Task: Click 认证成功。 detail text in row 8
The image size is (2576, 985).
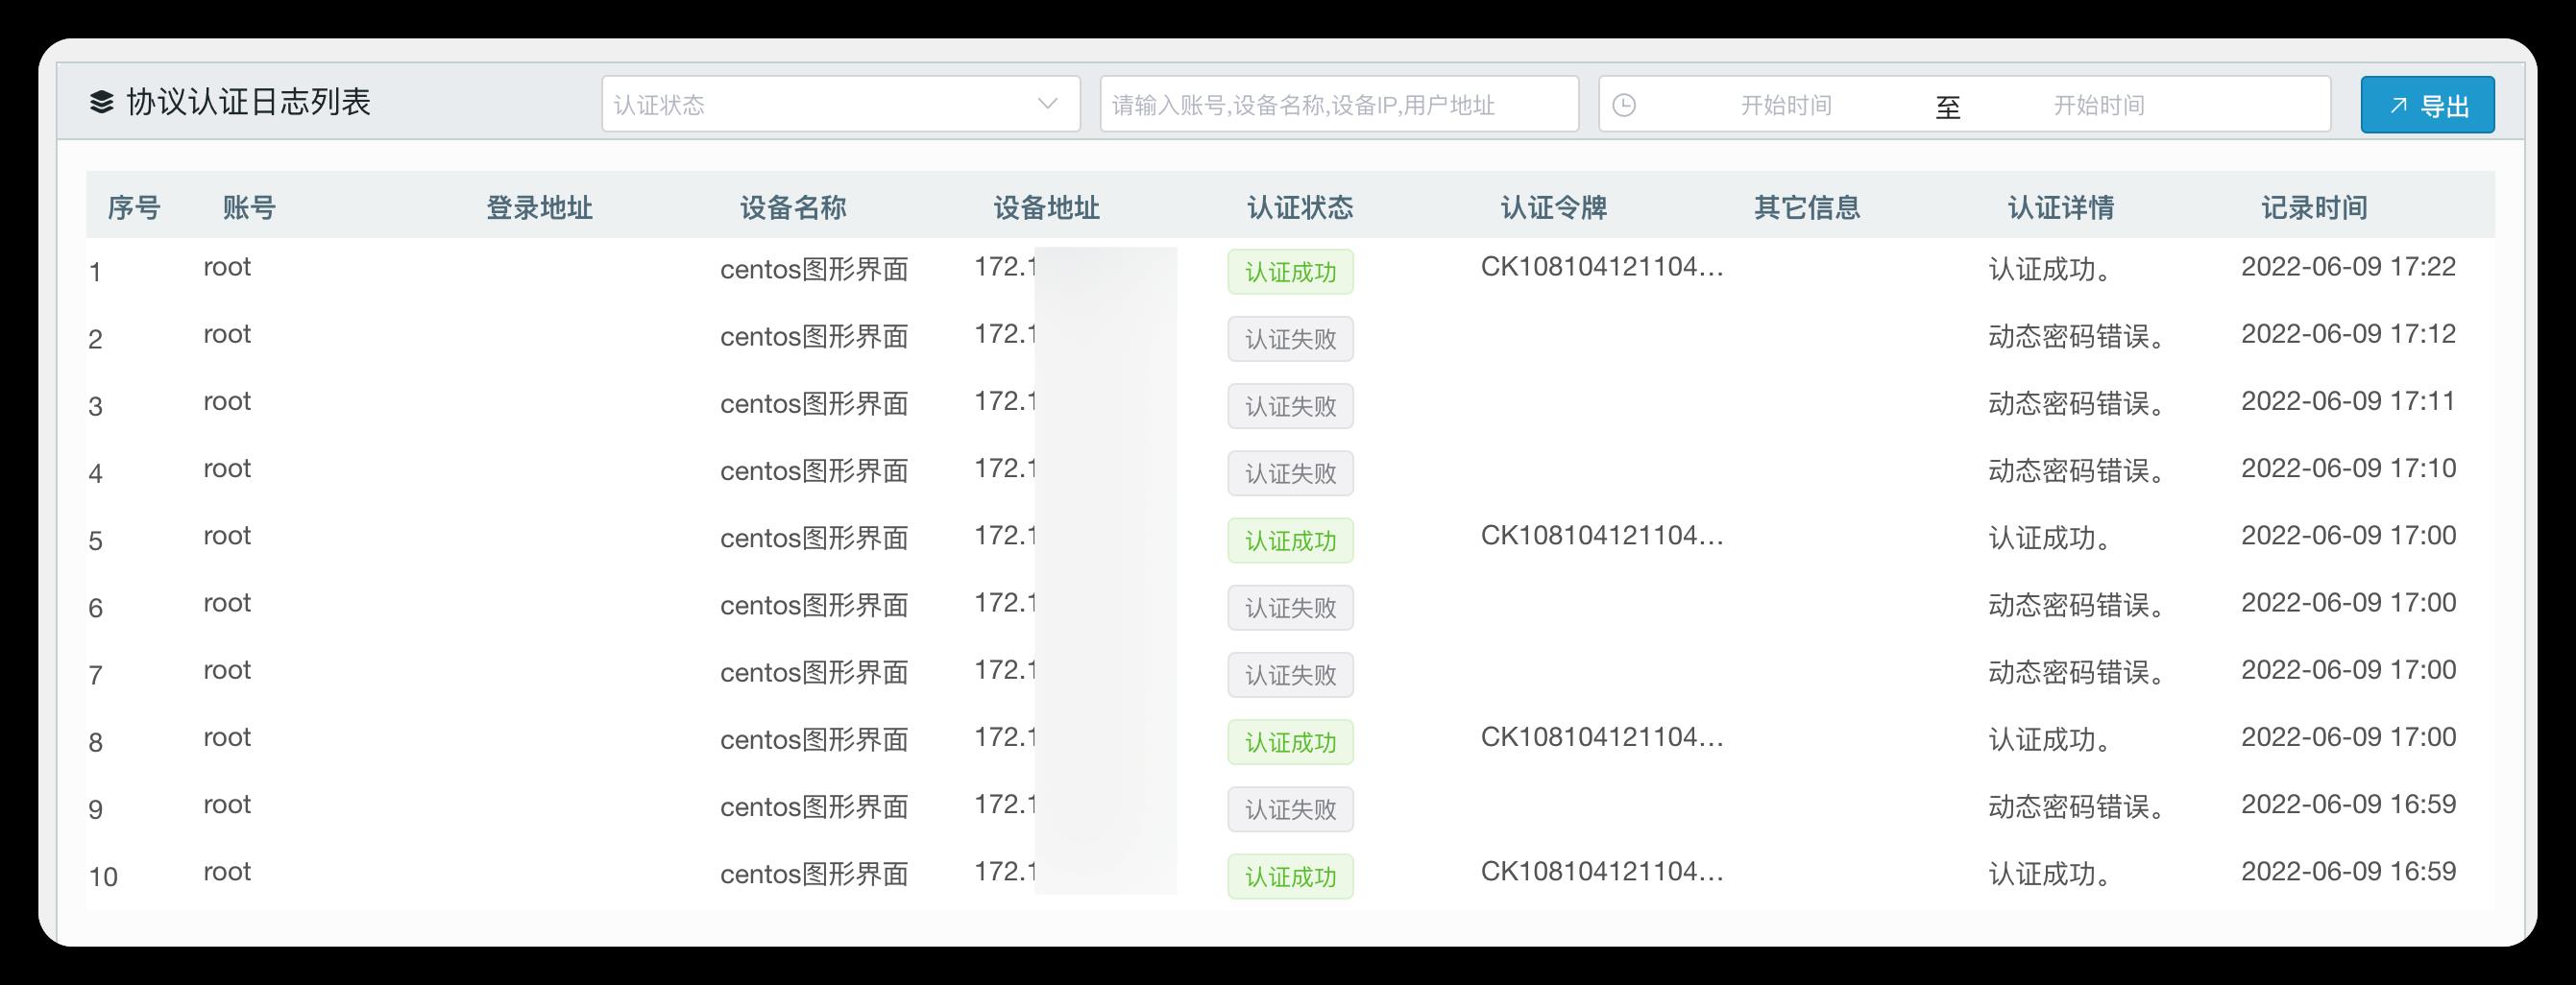Action: click(2050, 740)
